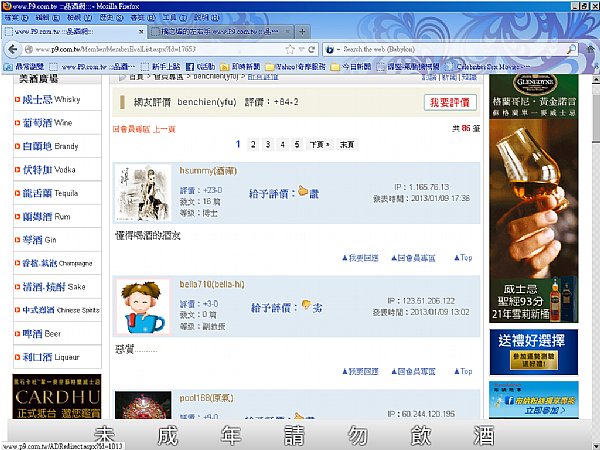Go to page 3 of the reviews
This screenshot has height=450, width=600.
coord(268,144)
